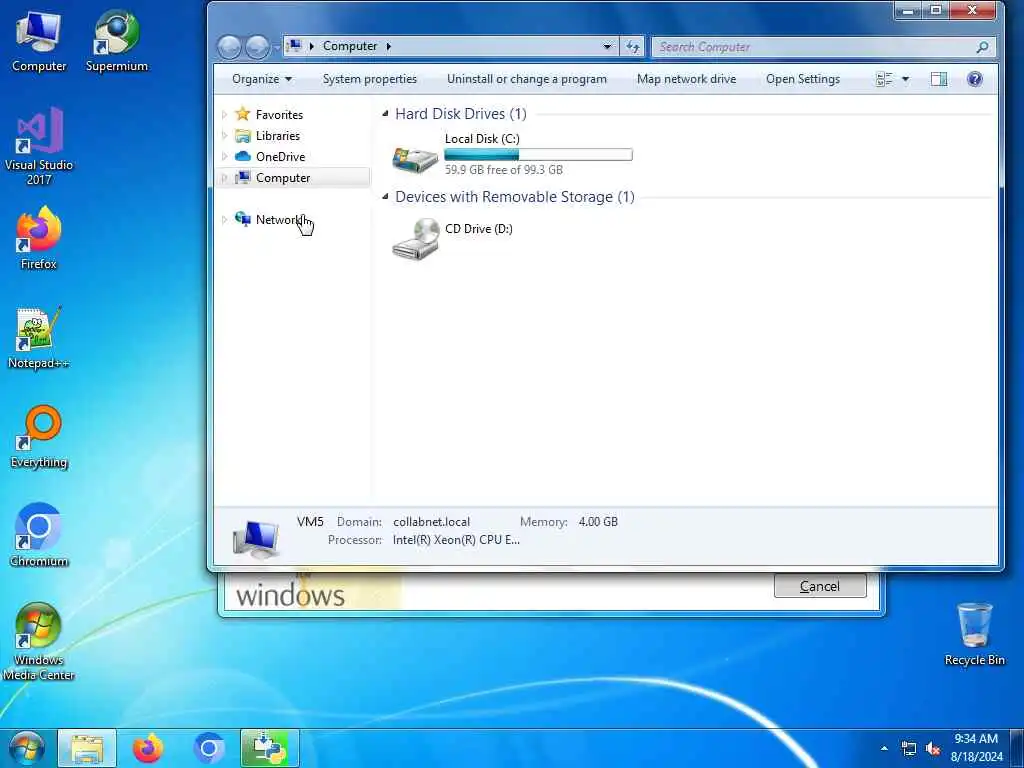This screenshot has width=1024, height=768.
Task: Click the Show desktop strip
Action: point(1017,748)
